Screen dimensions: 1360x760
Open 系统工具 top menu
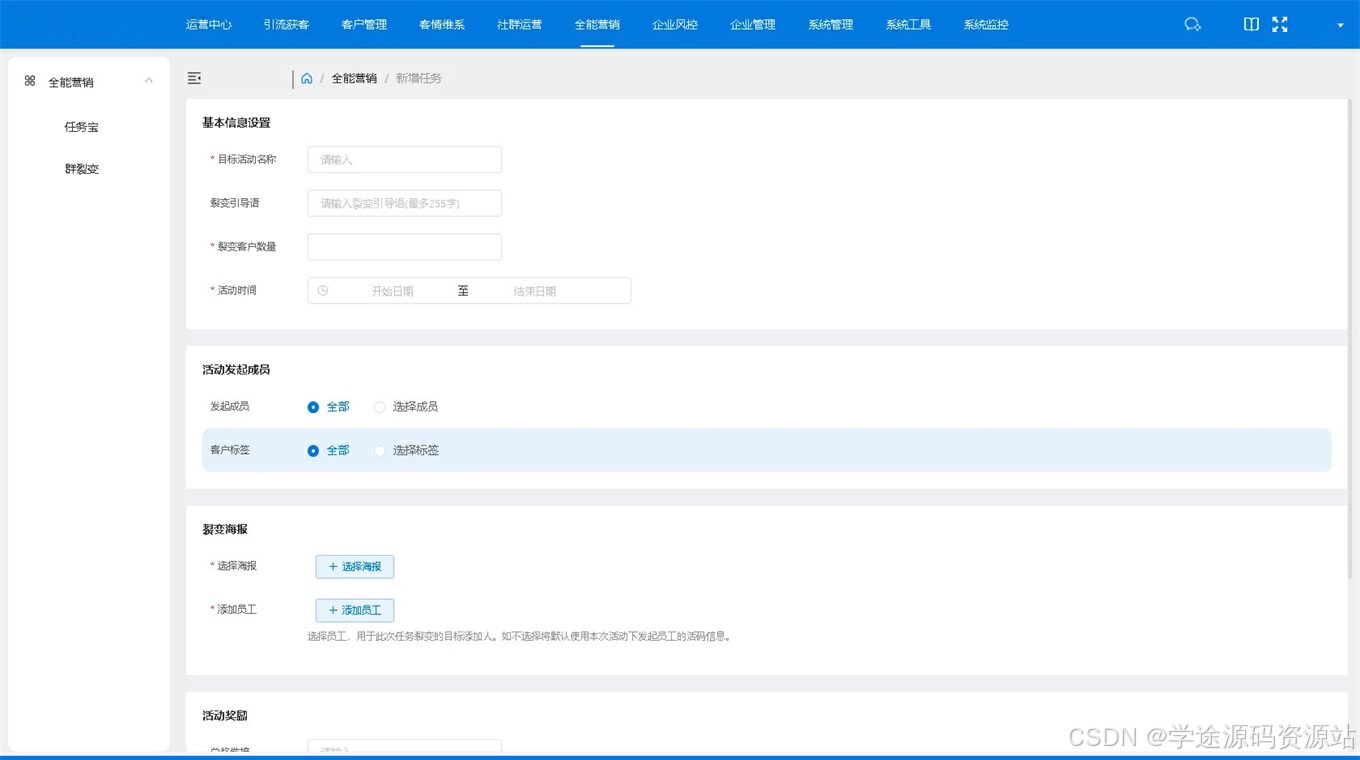[x=908, y=25]
